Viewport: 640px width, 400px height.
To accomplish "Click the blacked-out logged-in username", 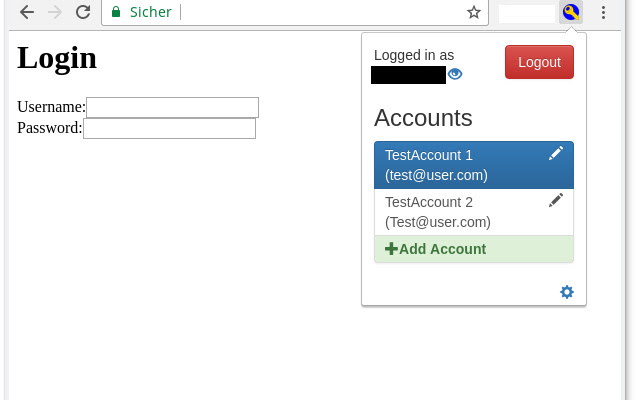I will 408,75.
